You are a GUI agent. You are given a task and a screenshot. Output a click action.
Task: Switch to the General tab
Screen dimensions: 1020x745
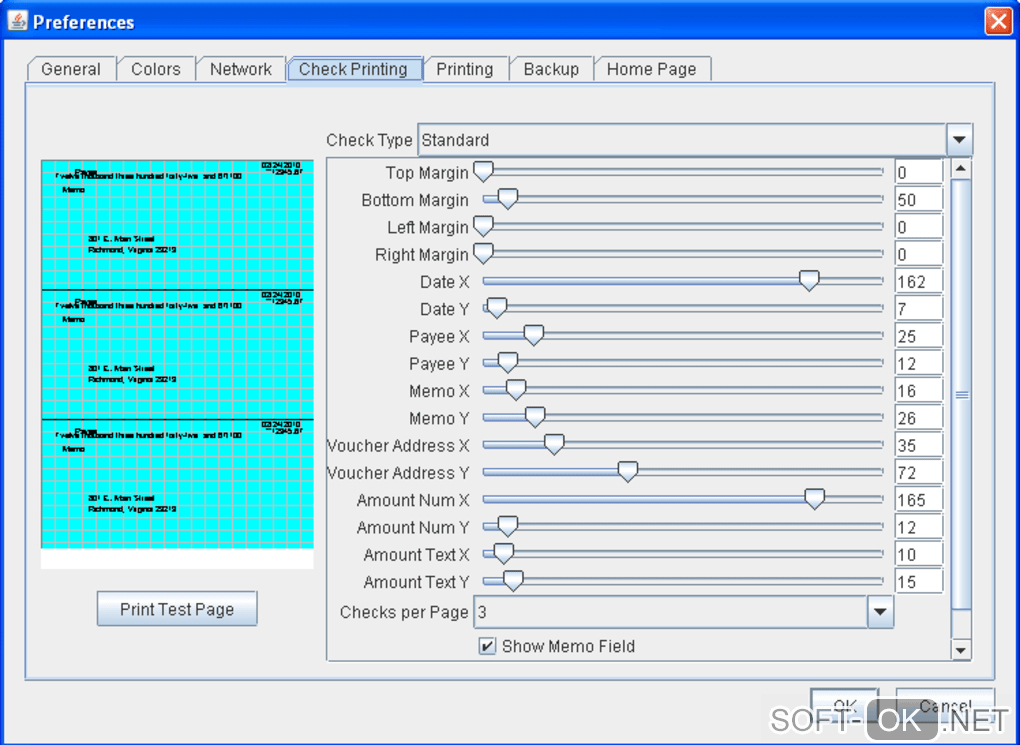(71, 69)
